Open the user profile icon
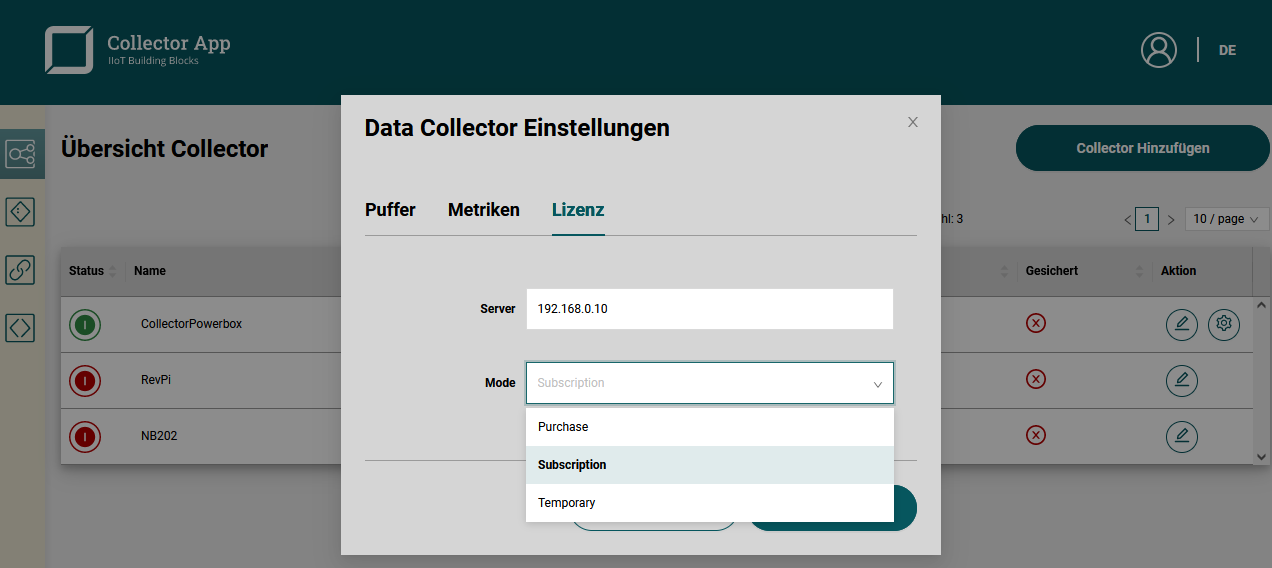 tap(1158, 50)
